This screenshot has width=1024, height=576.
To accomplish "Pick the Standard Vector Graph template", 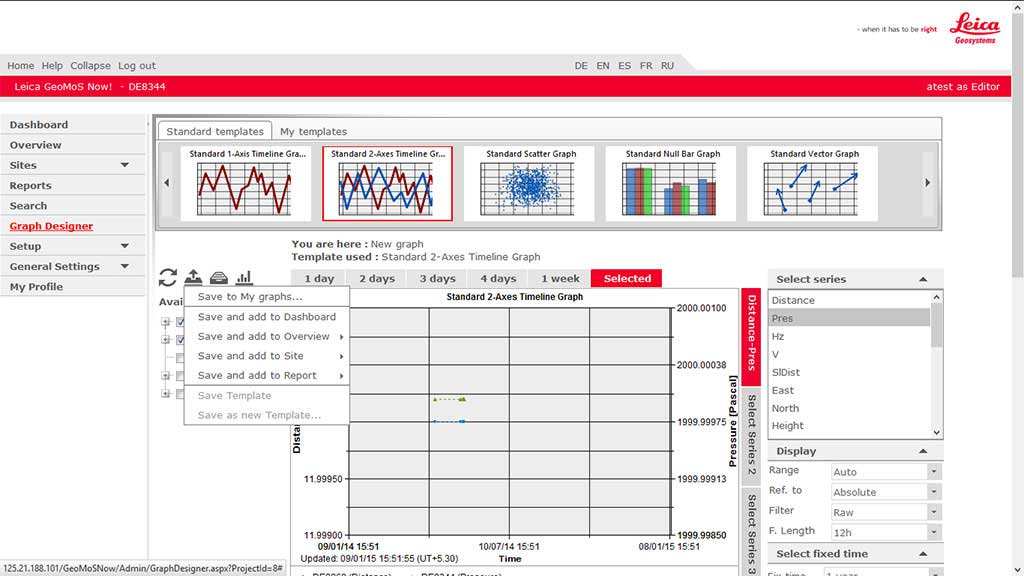I will tap(812, 184).
